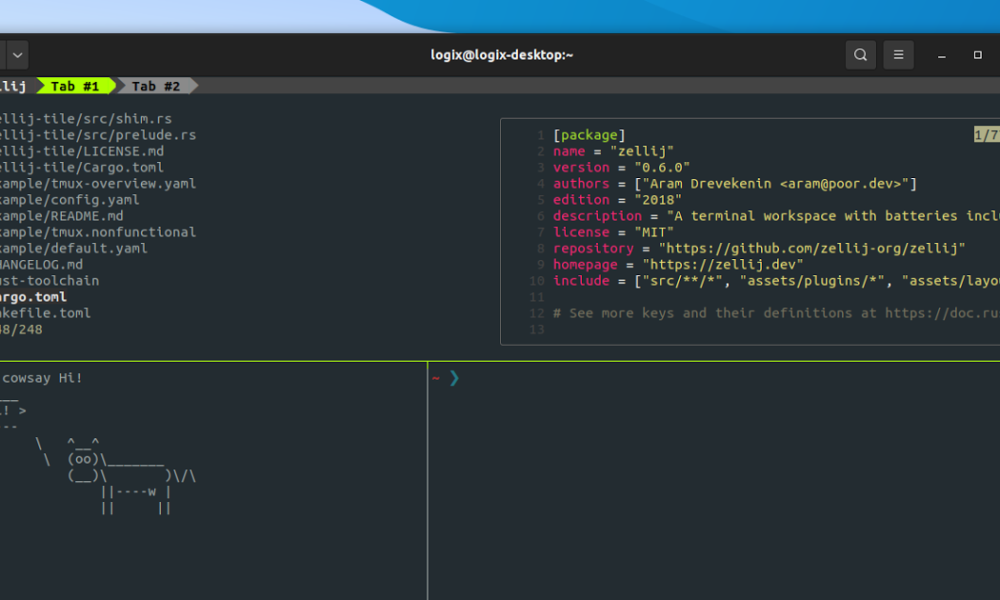This screenshot has width=1000, height=600.
Task: Click the [package] header line
Action: (x=589, y=135)
